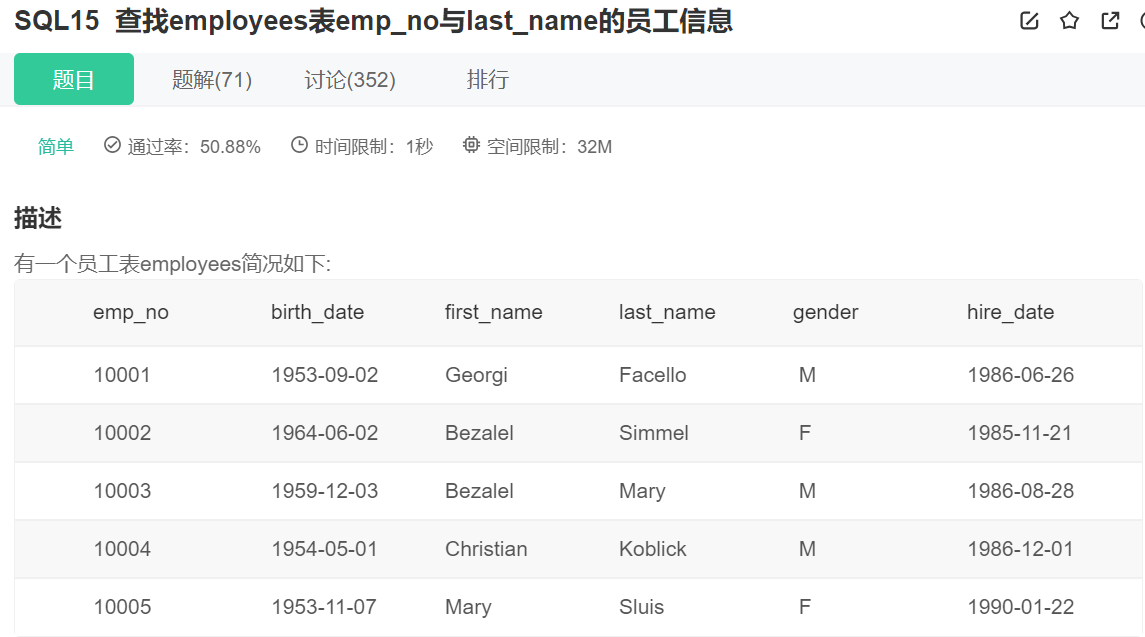Click the pass rate checkmark icon

click(x=112, y=146)
